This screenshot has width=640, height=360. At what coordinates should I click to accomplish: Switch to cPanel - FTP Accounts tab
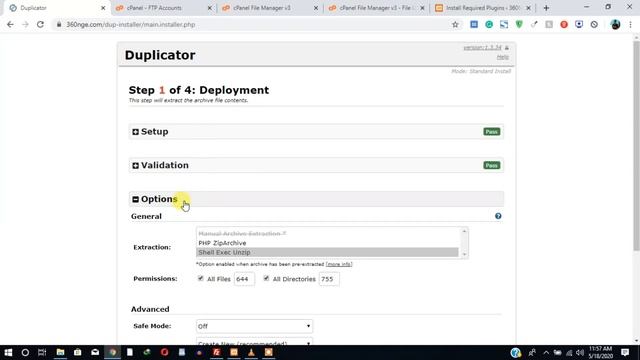click(163, 8)
